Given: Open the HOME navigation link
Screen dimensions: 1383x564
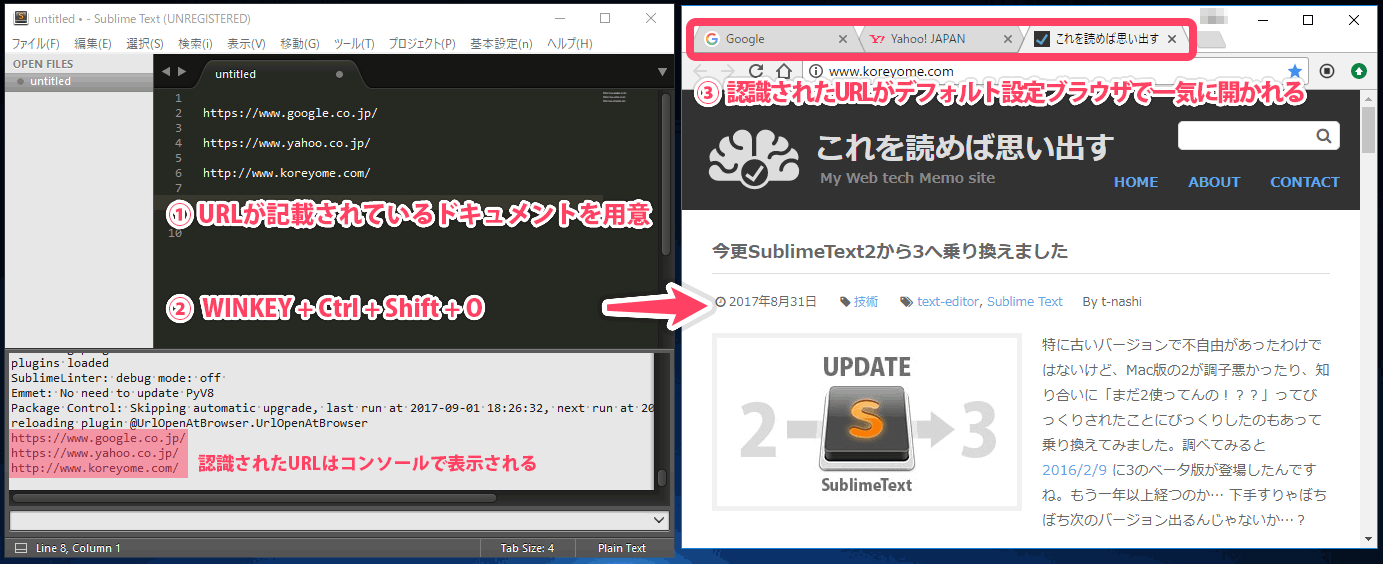Looking at the screenshot, I should point(1136,182).
